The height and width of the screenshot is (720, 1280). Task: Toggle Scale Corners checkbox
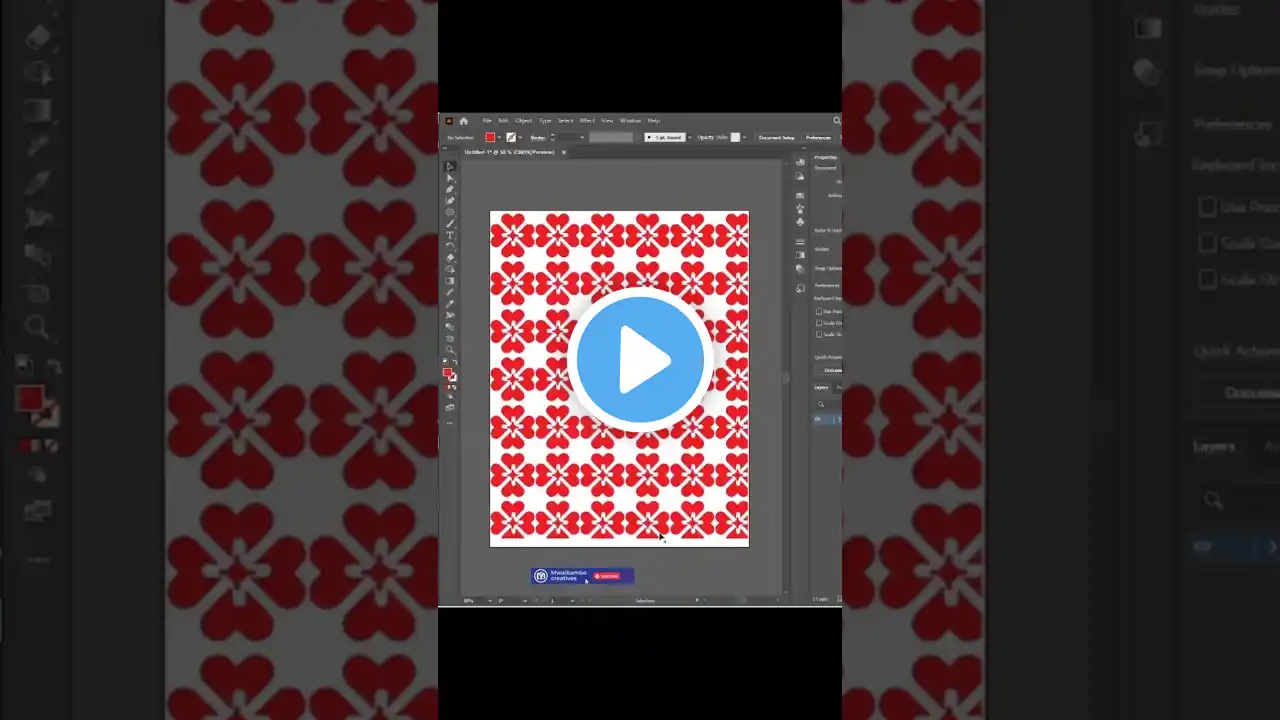(819, 322)
